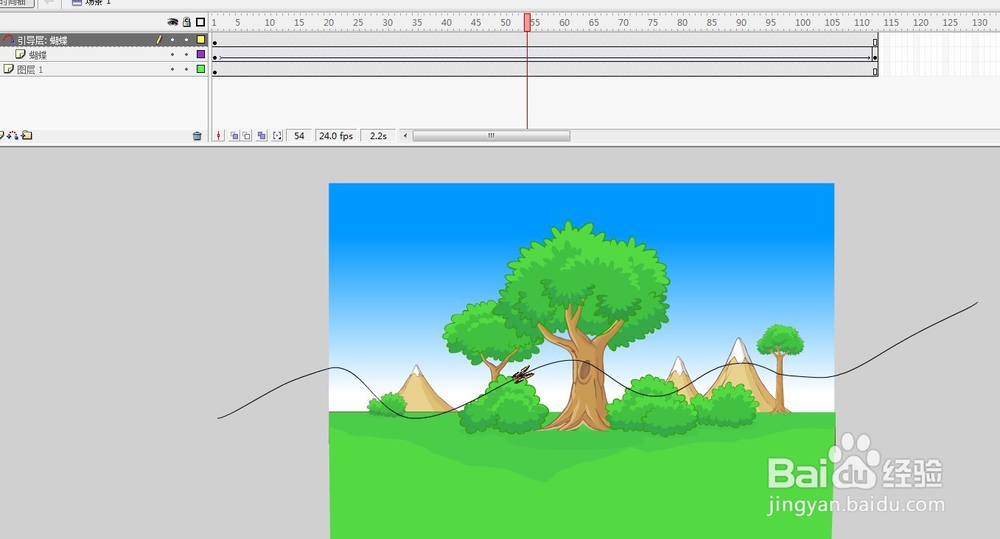Click the current frame field showing 54
This screenshot has height=539, width=1000.
click(299, 136)
